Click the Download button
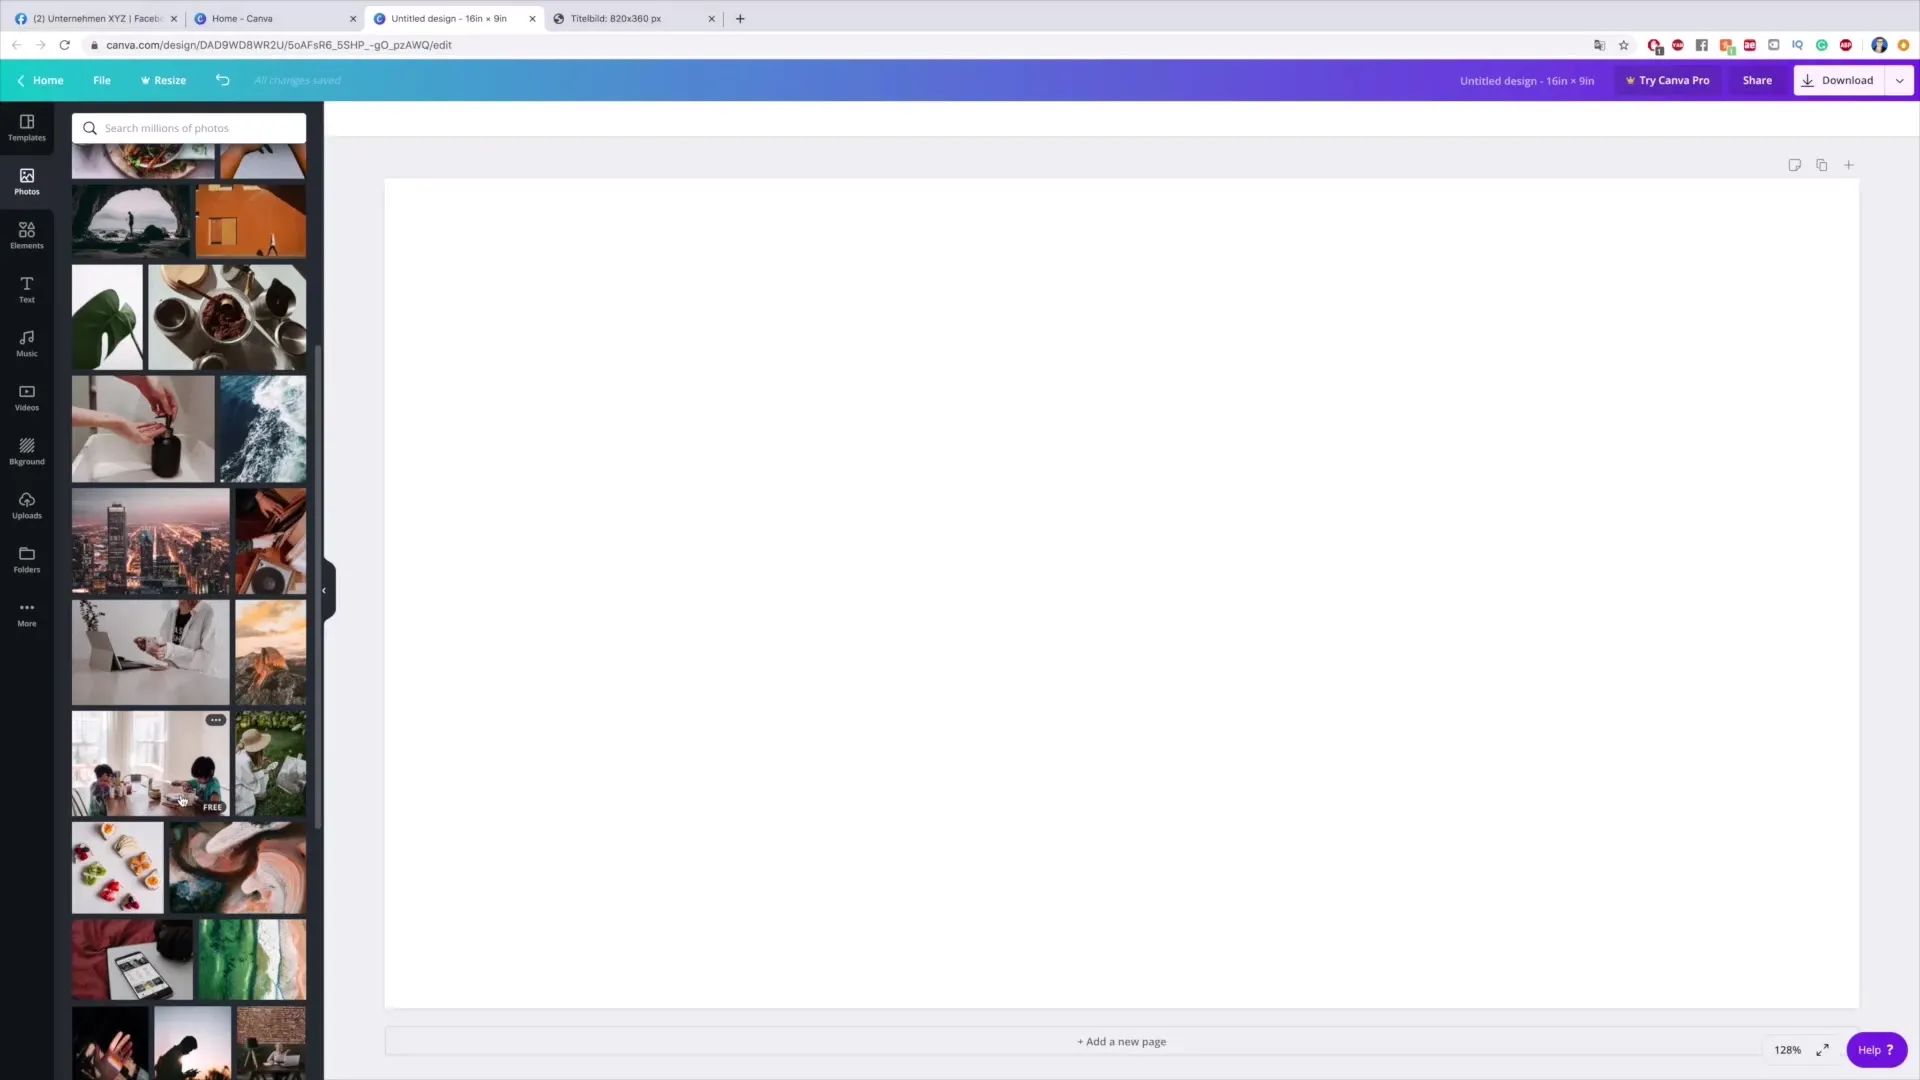This screenshot has width=1920, height=1080. tap(1840, 80)
